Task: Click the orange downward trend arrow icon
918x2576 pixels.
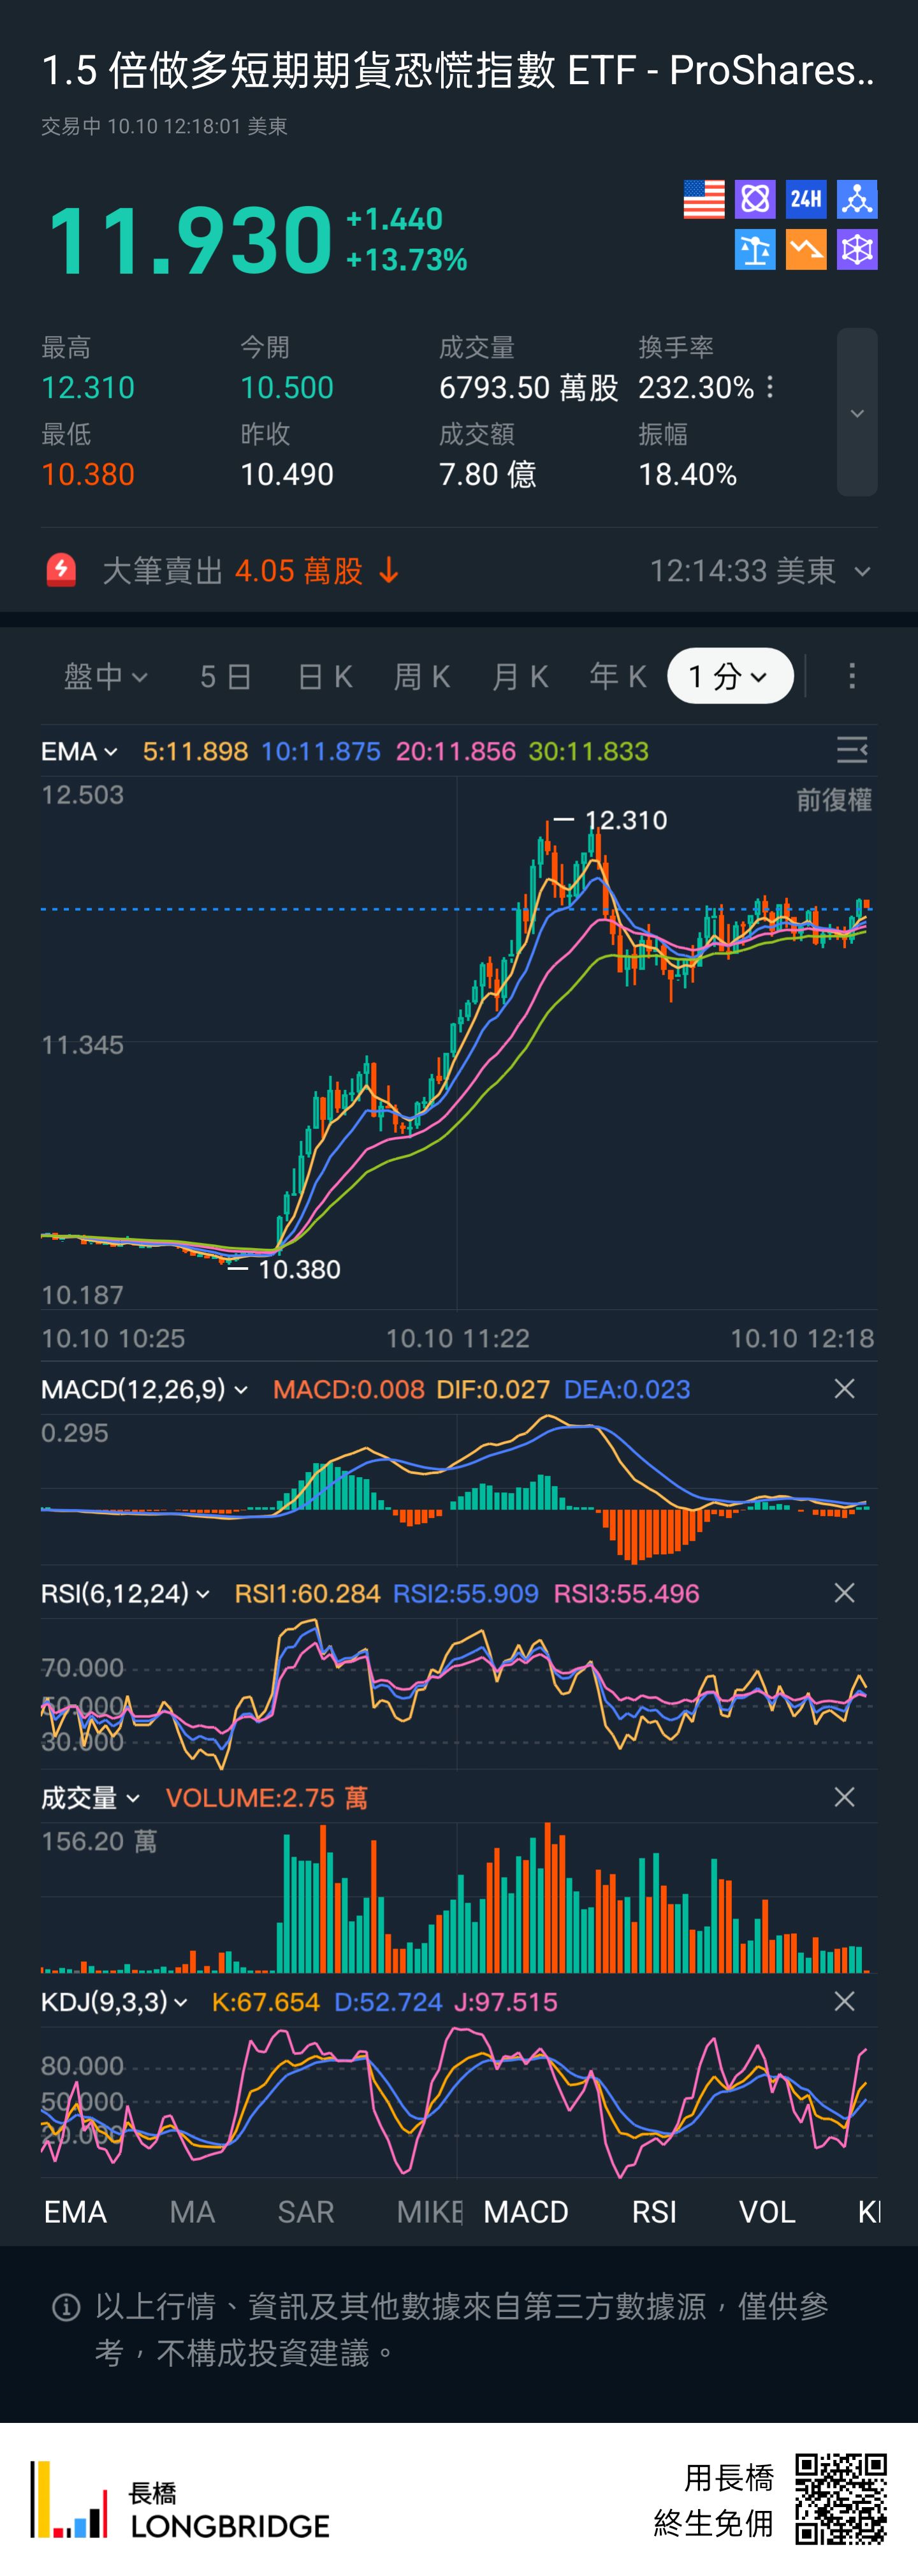Action: [x=805, y=250]
